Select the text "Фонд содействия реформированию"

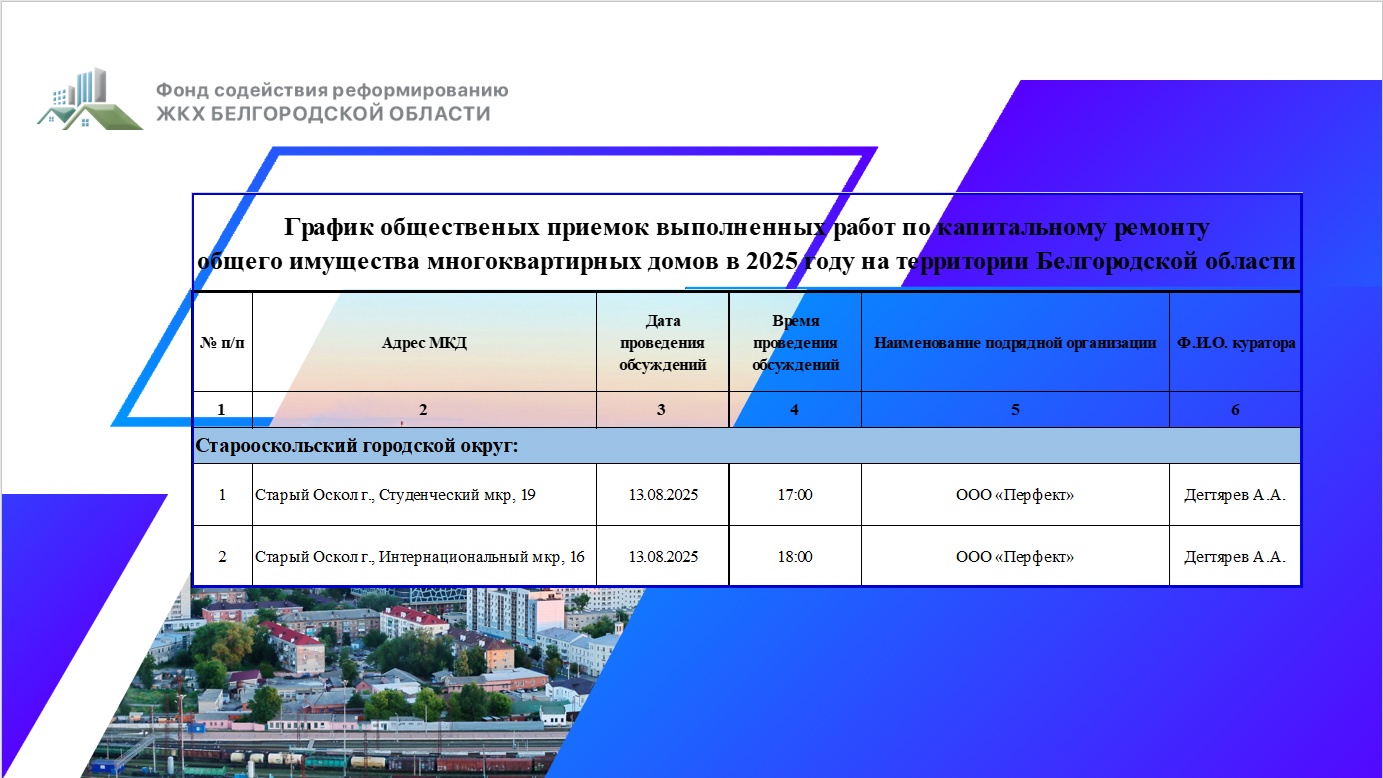(332, 90)
